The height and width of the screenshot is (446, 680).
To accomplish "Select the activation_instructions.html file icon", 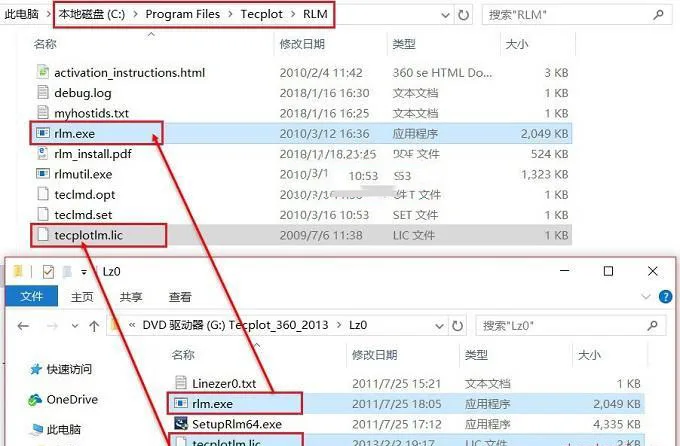I will tap(42, 72).
